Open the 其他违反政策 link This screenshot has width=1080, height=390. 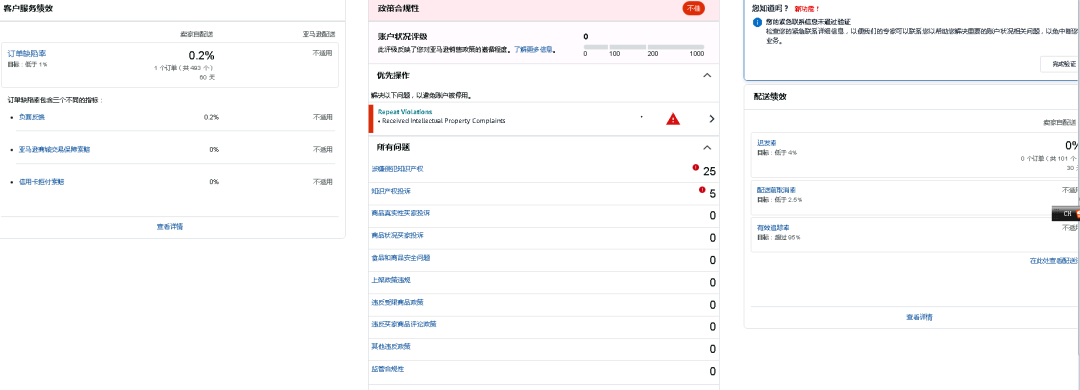click(x=391, y=347)
